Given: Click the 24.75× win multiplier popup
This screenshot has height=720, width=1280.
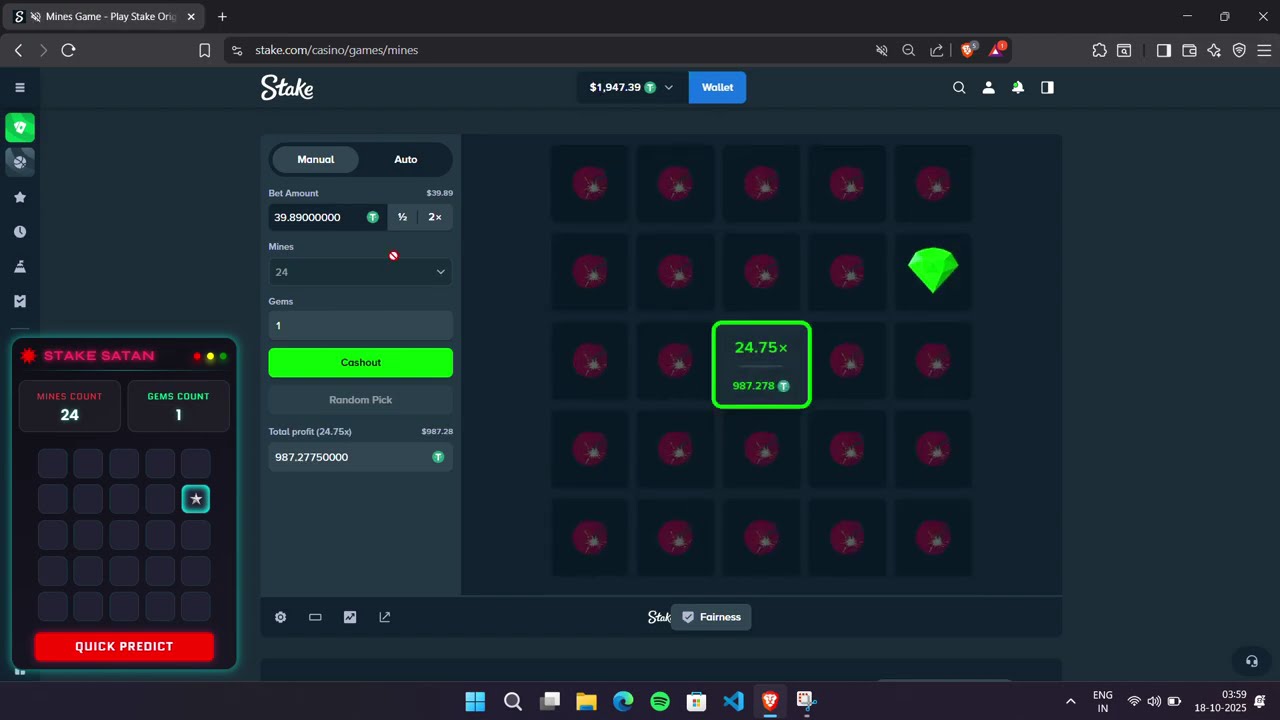Looking at the screenshot, I should tap(761, 365).
